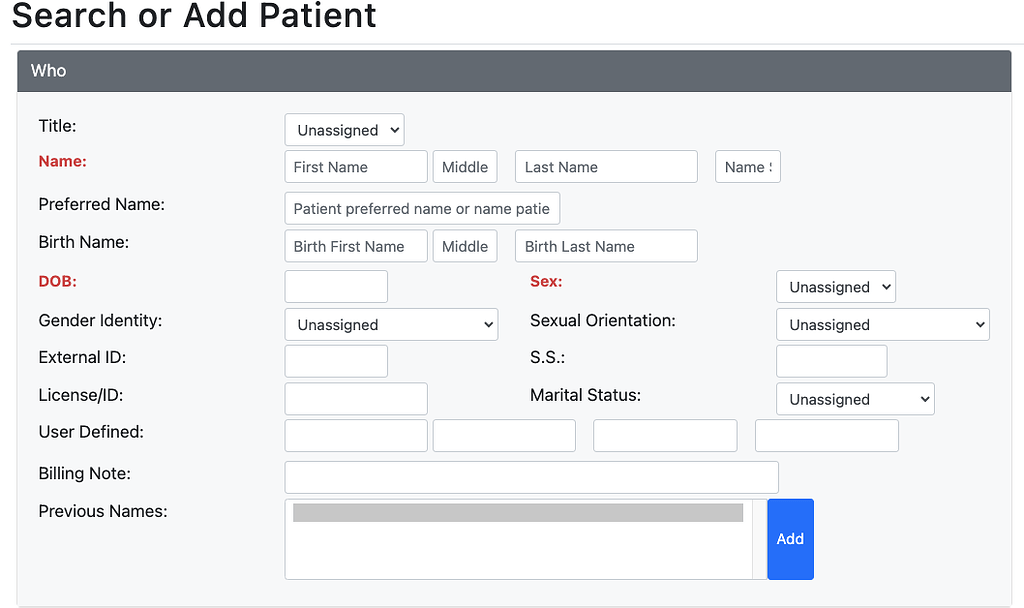Click the External ID input field
Image resolution: width=1024 pixels, height=608 pixels.
[335, 360]
